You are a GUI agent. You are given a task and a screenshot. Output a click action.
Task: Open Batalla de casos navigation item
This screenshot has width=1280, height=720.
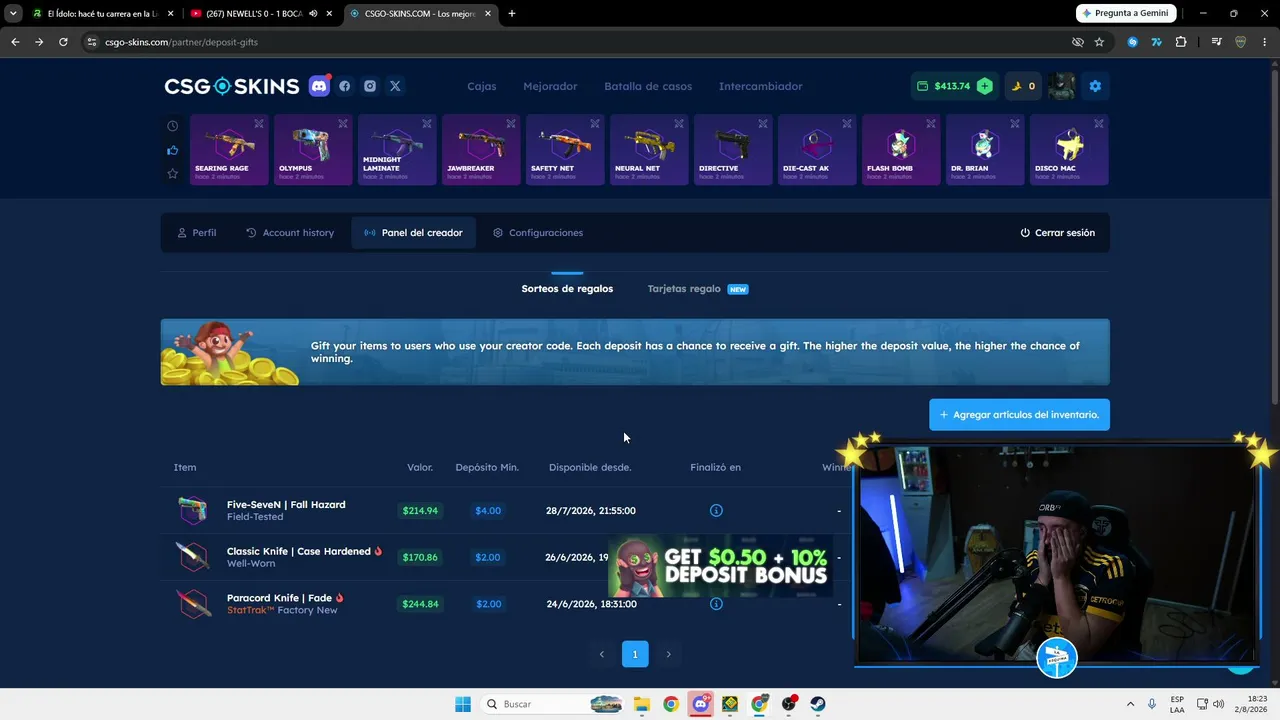648,86
